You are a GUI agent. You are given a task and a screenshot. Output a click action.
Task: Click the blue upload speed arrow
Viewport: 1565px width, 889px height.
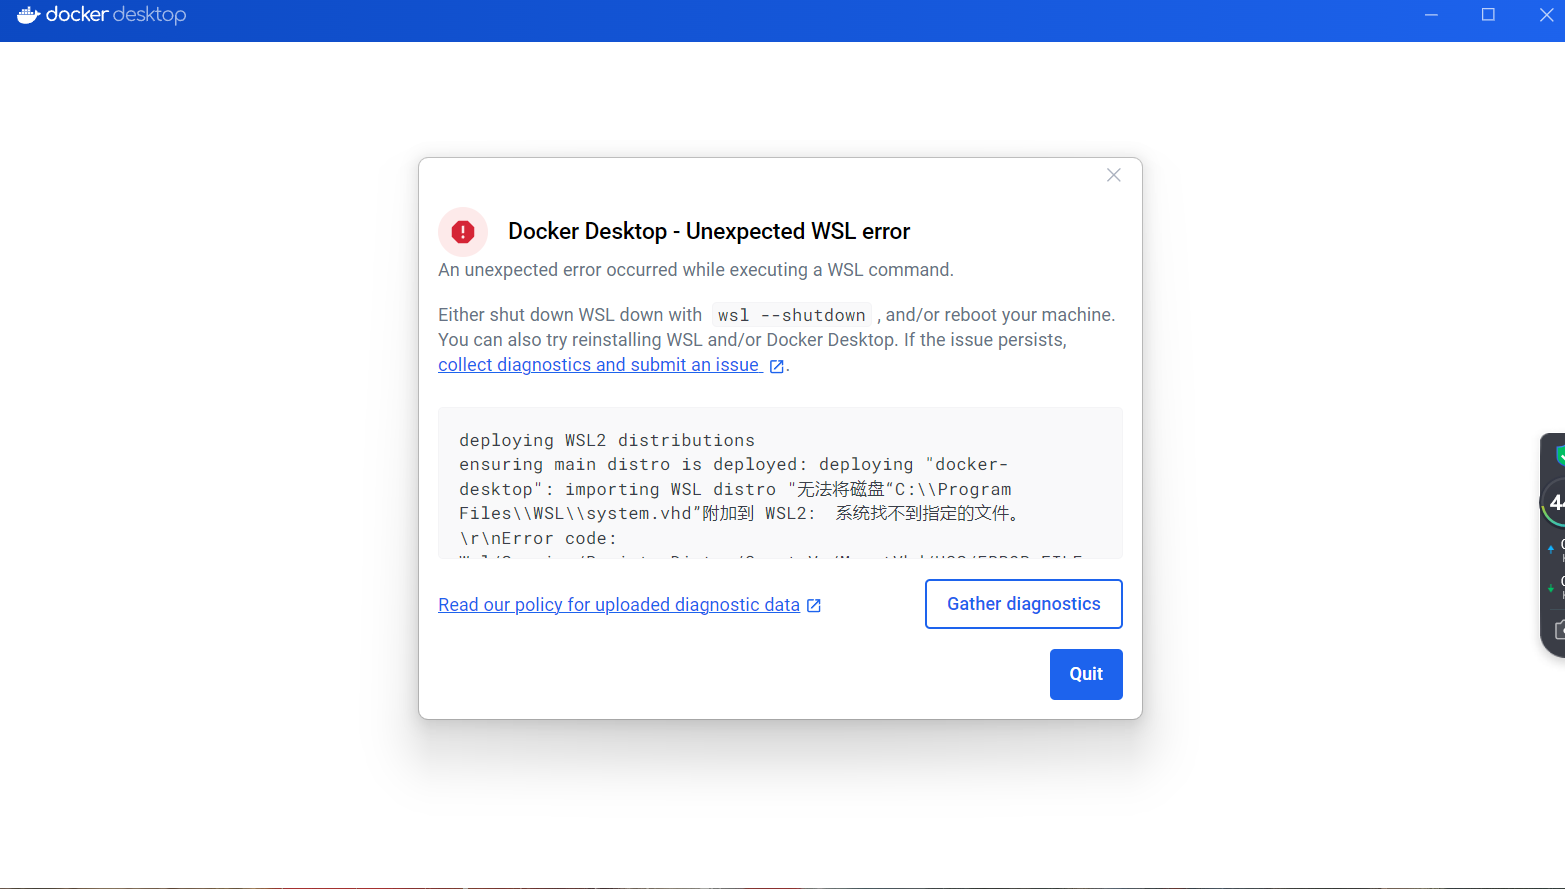coord(1551,549)
